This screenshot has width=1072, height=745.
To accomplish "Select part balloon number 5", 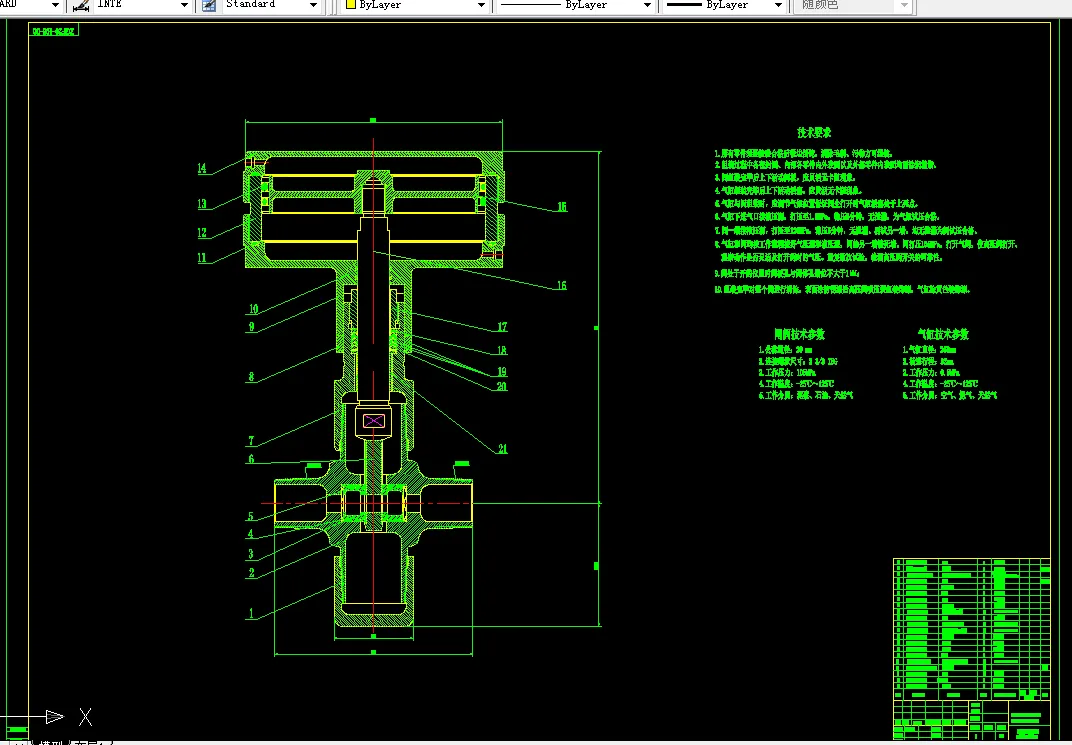I will (x=251, y=516).
